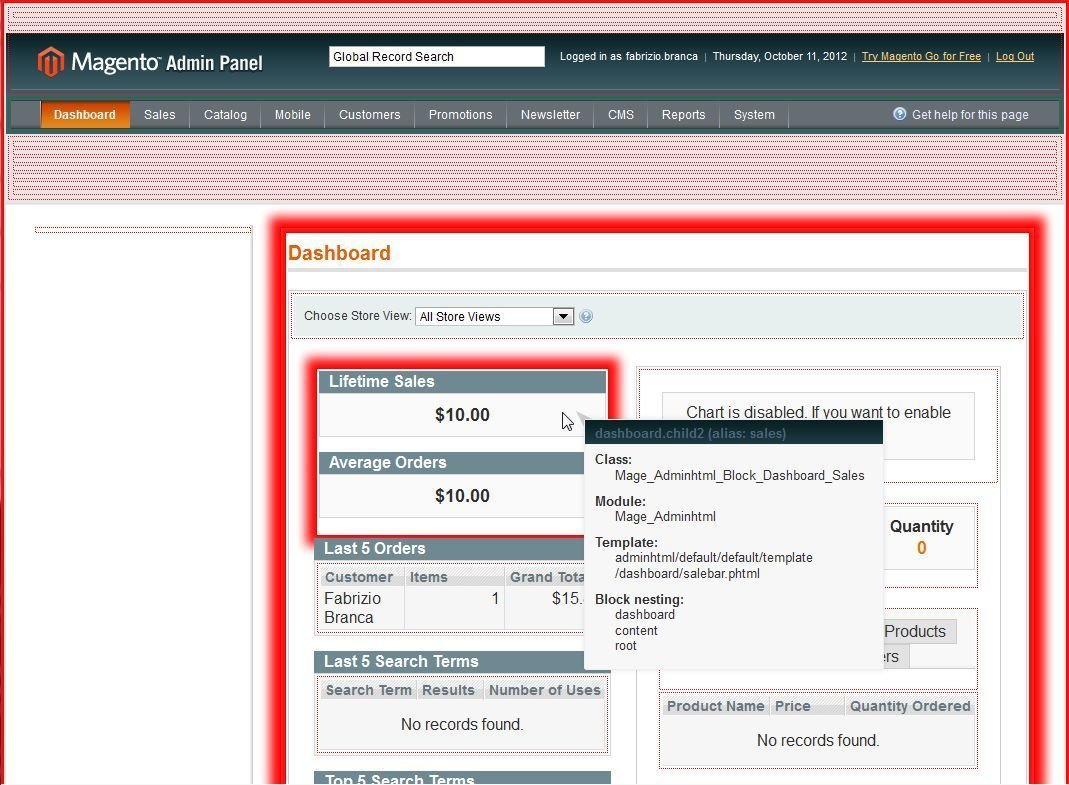Open the Sales menu

(x=160, y=115)
